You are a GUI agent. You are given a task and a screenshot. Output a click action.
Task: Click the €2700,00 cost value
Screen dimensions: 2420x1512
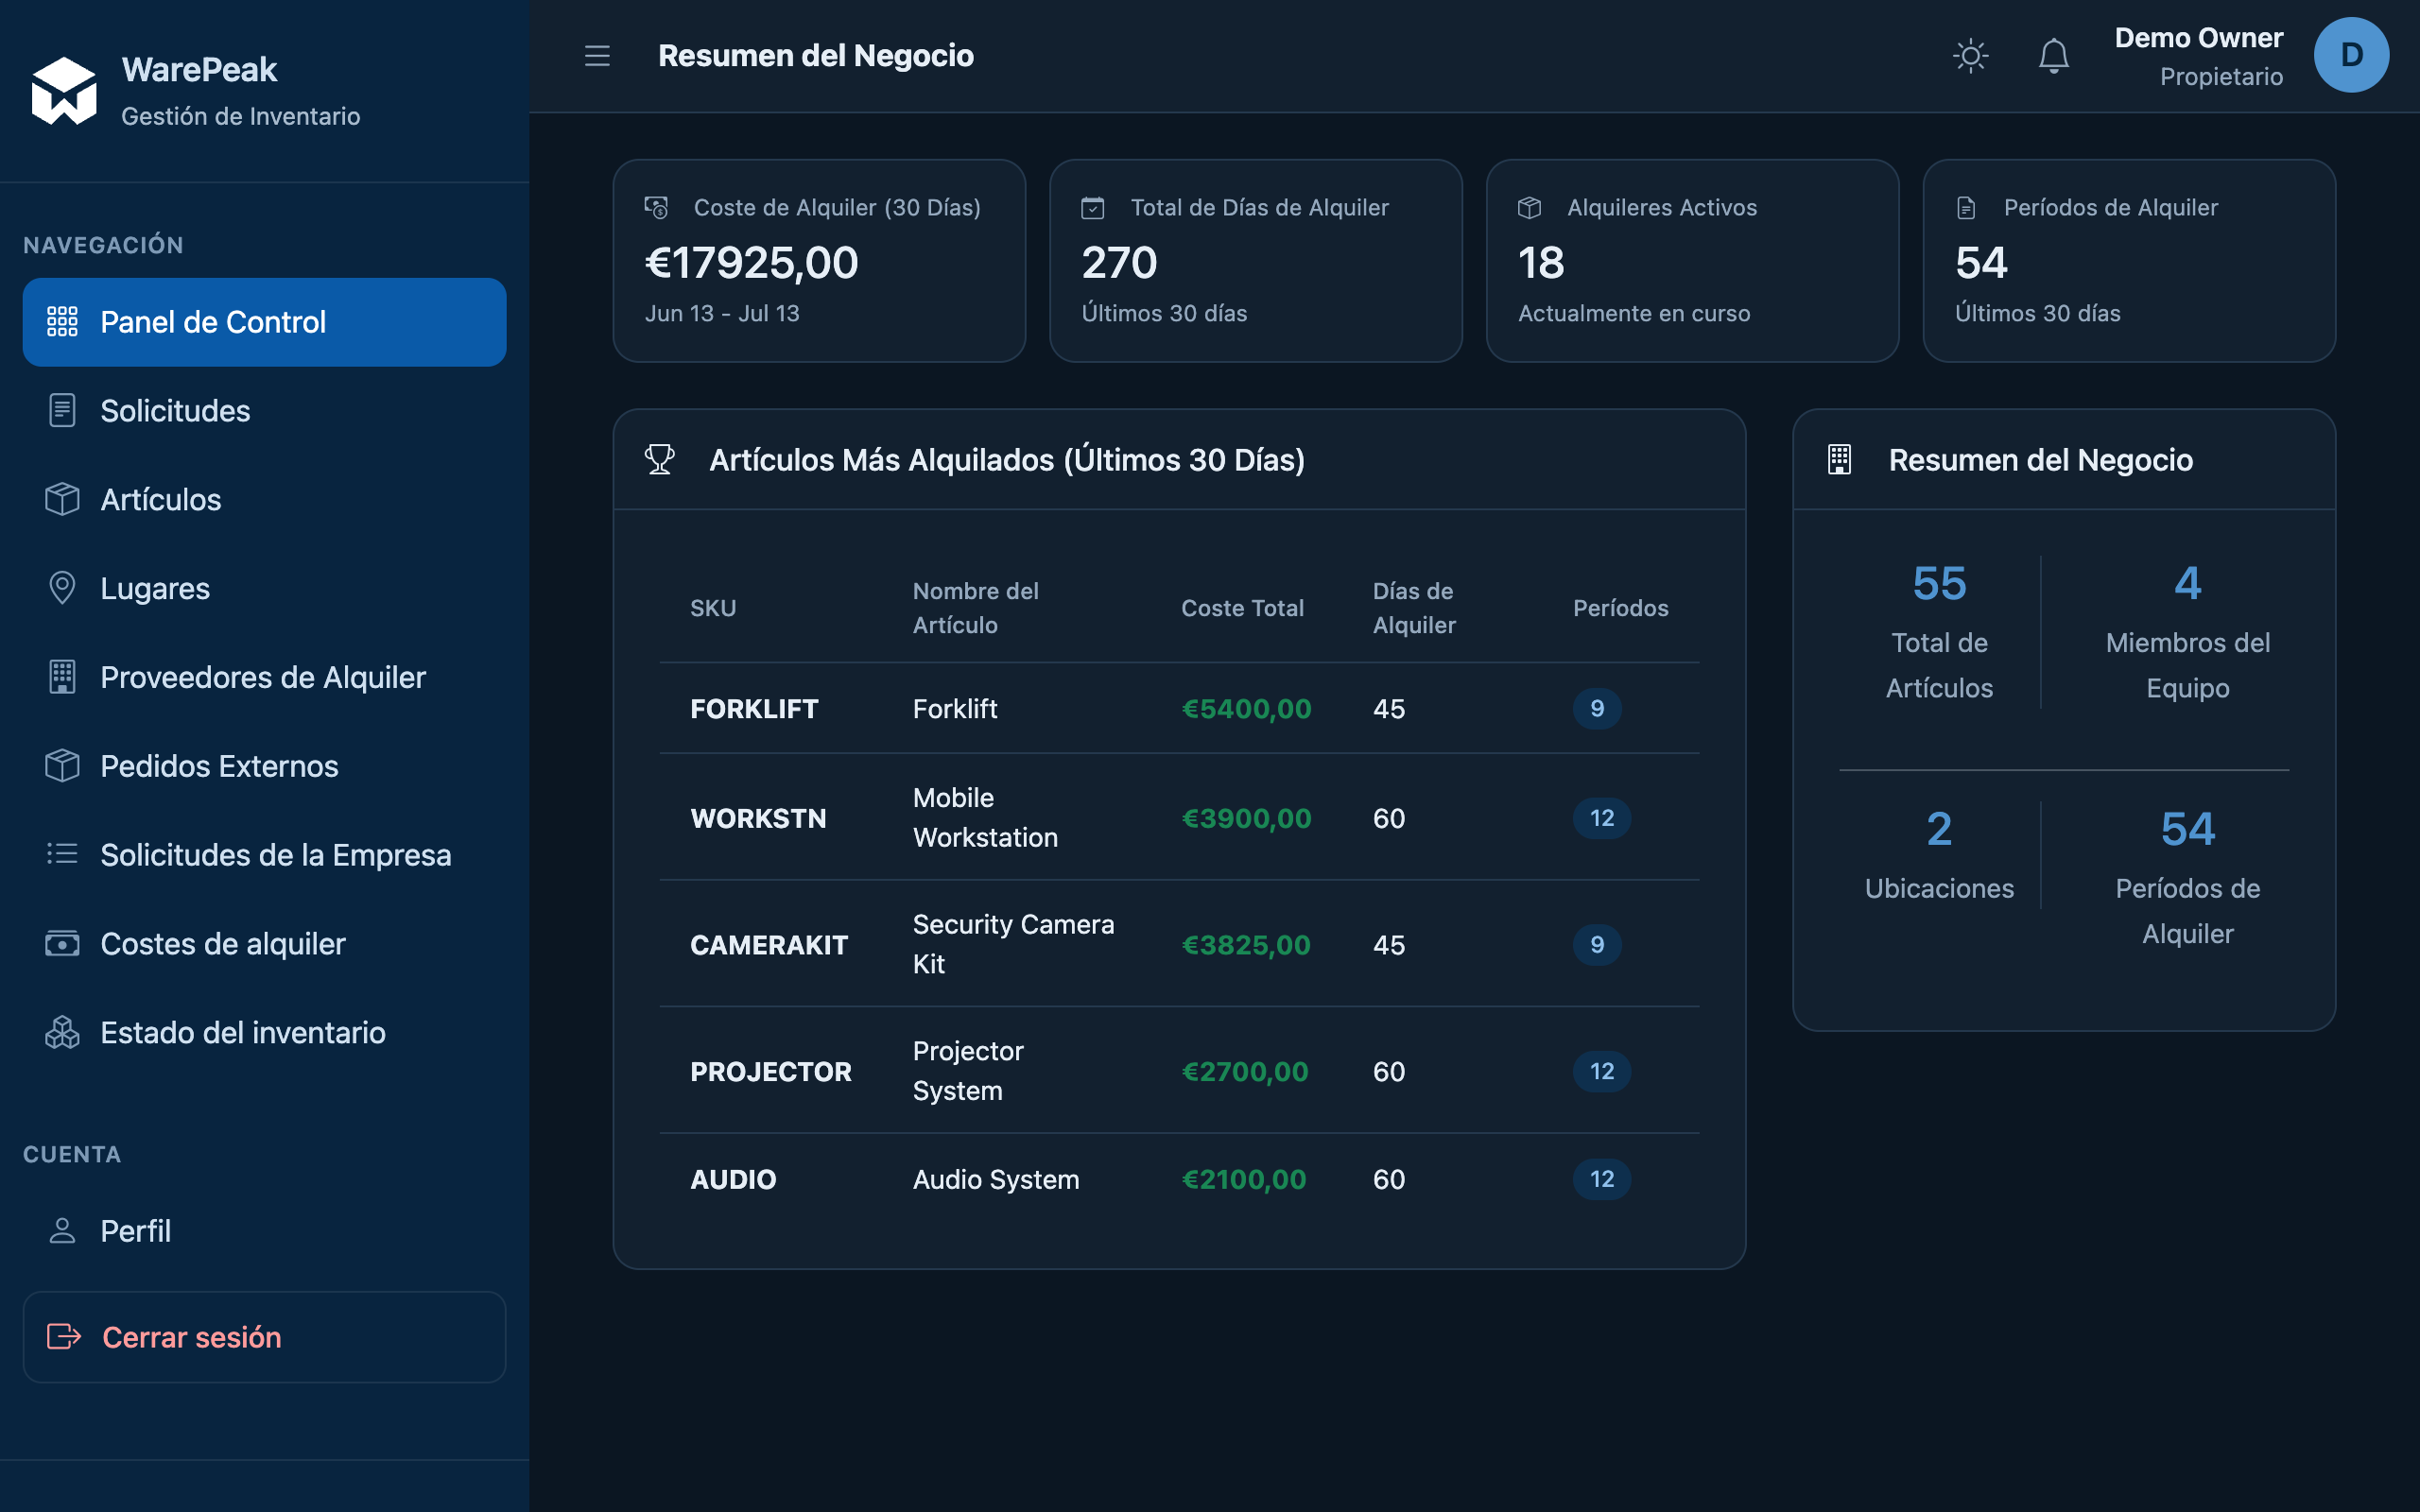coord(1245,1072)
